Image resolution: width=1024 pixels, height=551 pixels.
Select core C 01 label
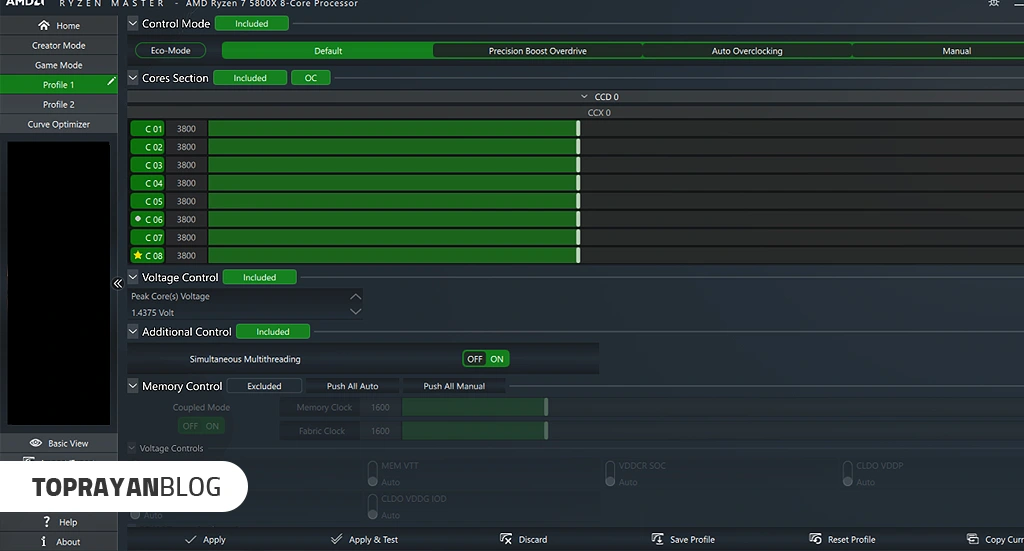click(x=148, y=129)
